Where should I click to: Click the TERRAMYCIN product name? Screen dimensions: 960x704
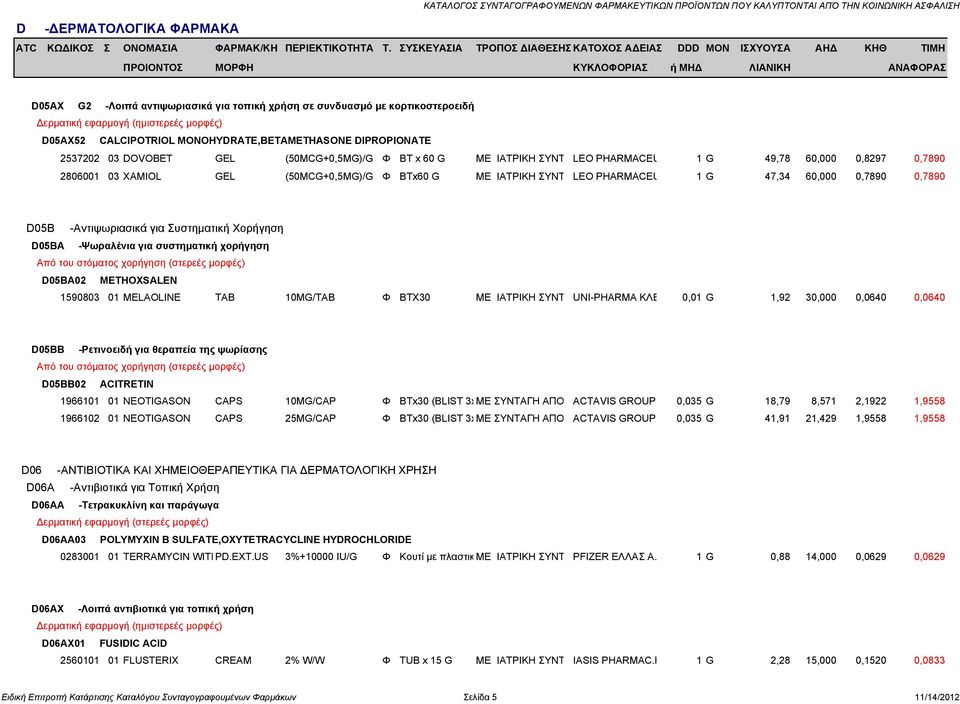(168, 556)
